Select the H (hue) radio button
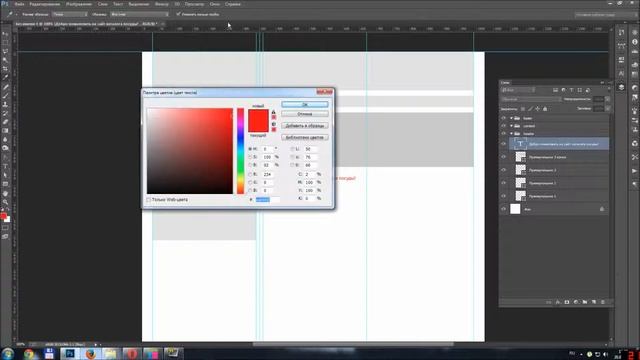 coord(250,149)
